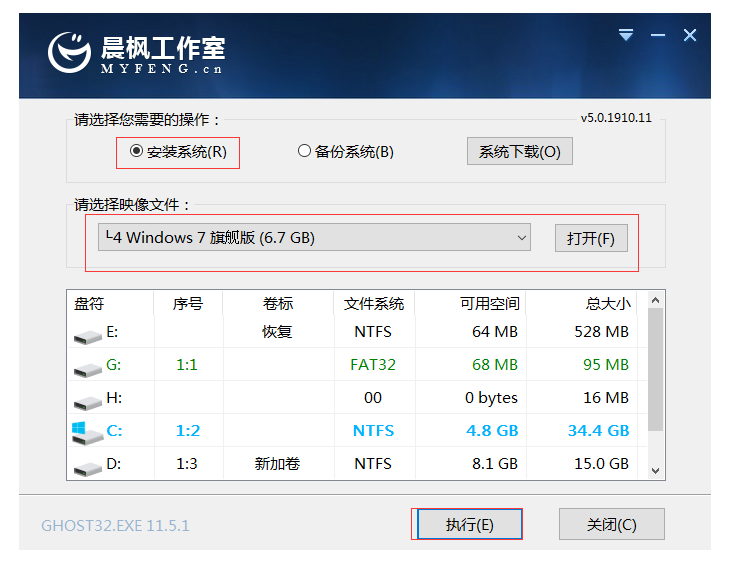Select the 安装系统(R) radio option
The image size is (729, 568).
(x=137, y=152)
